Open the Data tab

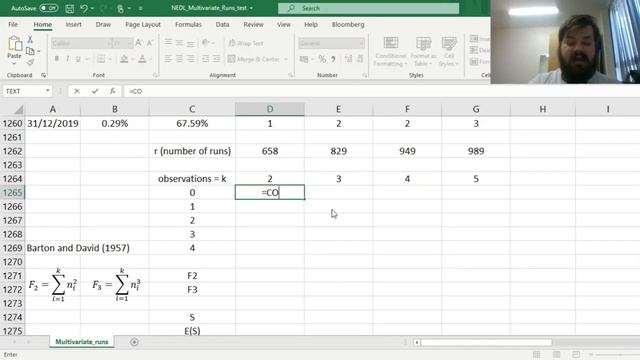click(222, 24)
